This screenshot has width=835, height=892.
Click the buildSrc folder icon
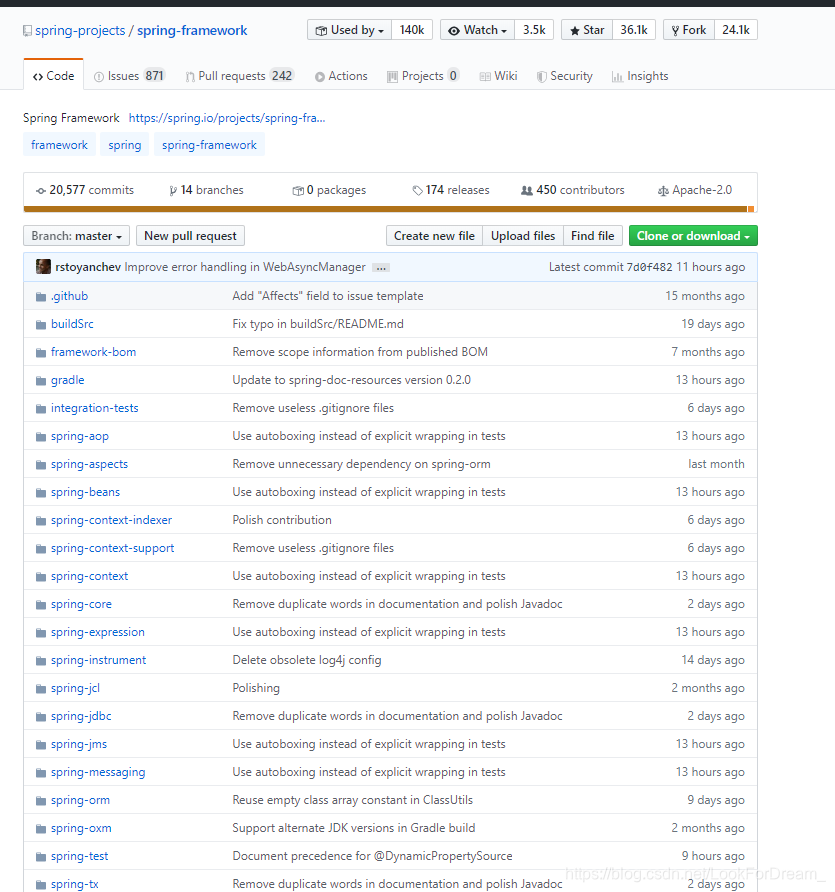[40, 324]
